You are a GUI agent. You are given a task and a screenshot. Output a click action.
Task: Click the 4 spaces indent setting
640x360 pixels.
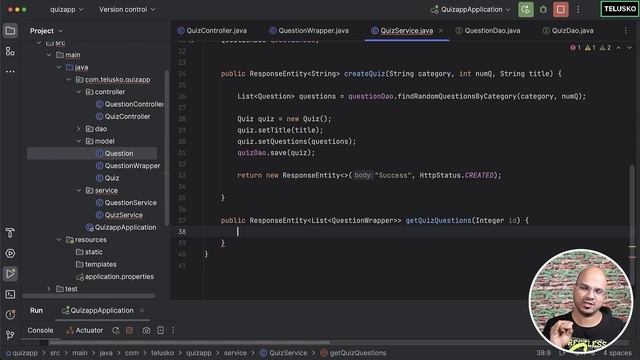coord(617,353)
